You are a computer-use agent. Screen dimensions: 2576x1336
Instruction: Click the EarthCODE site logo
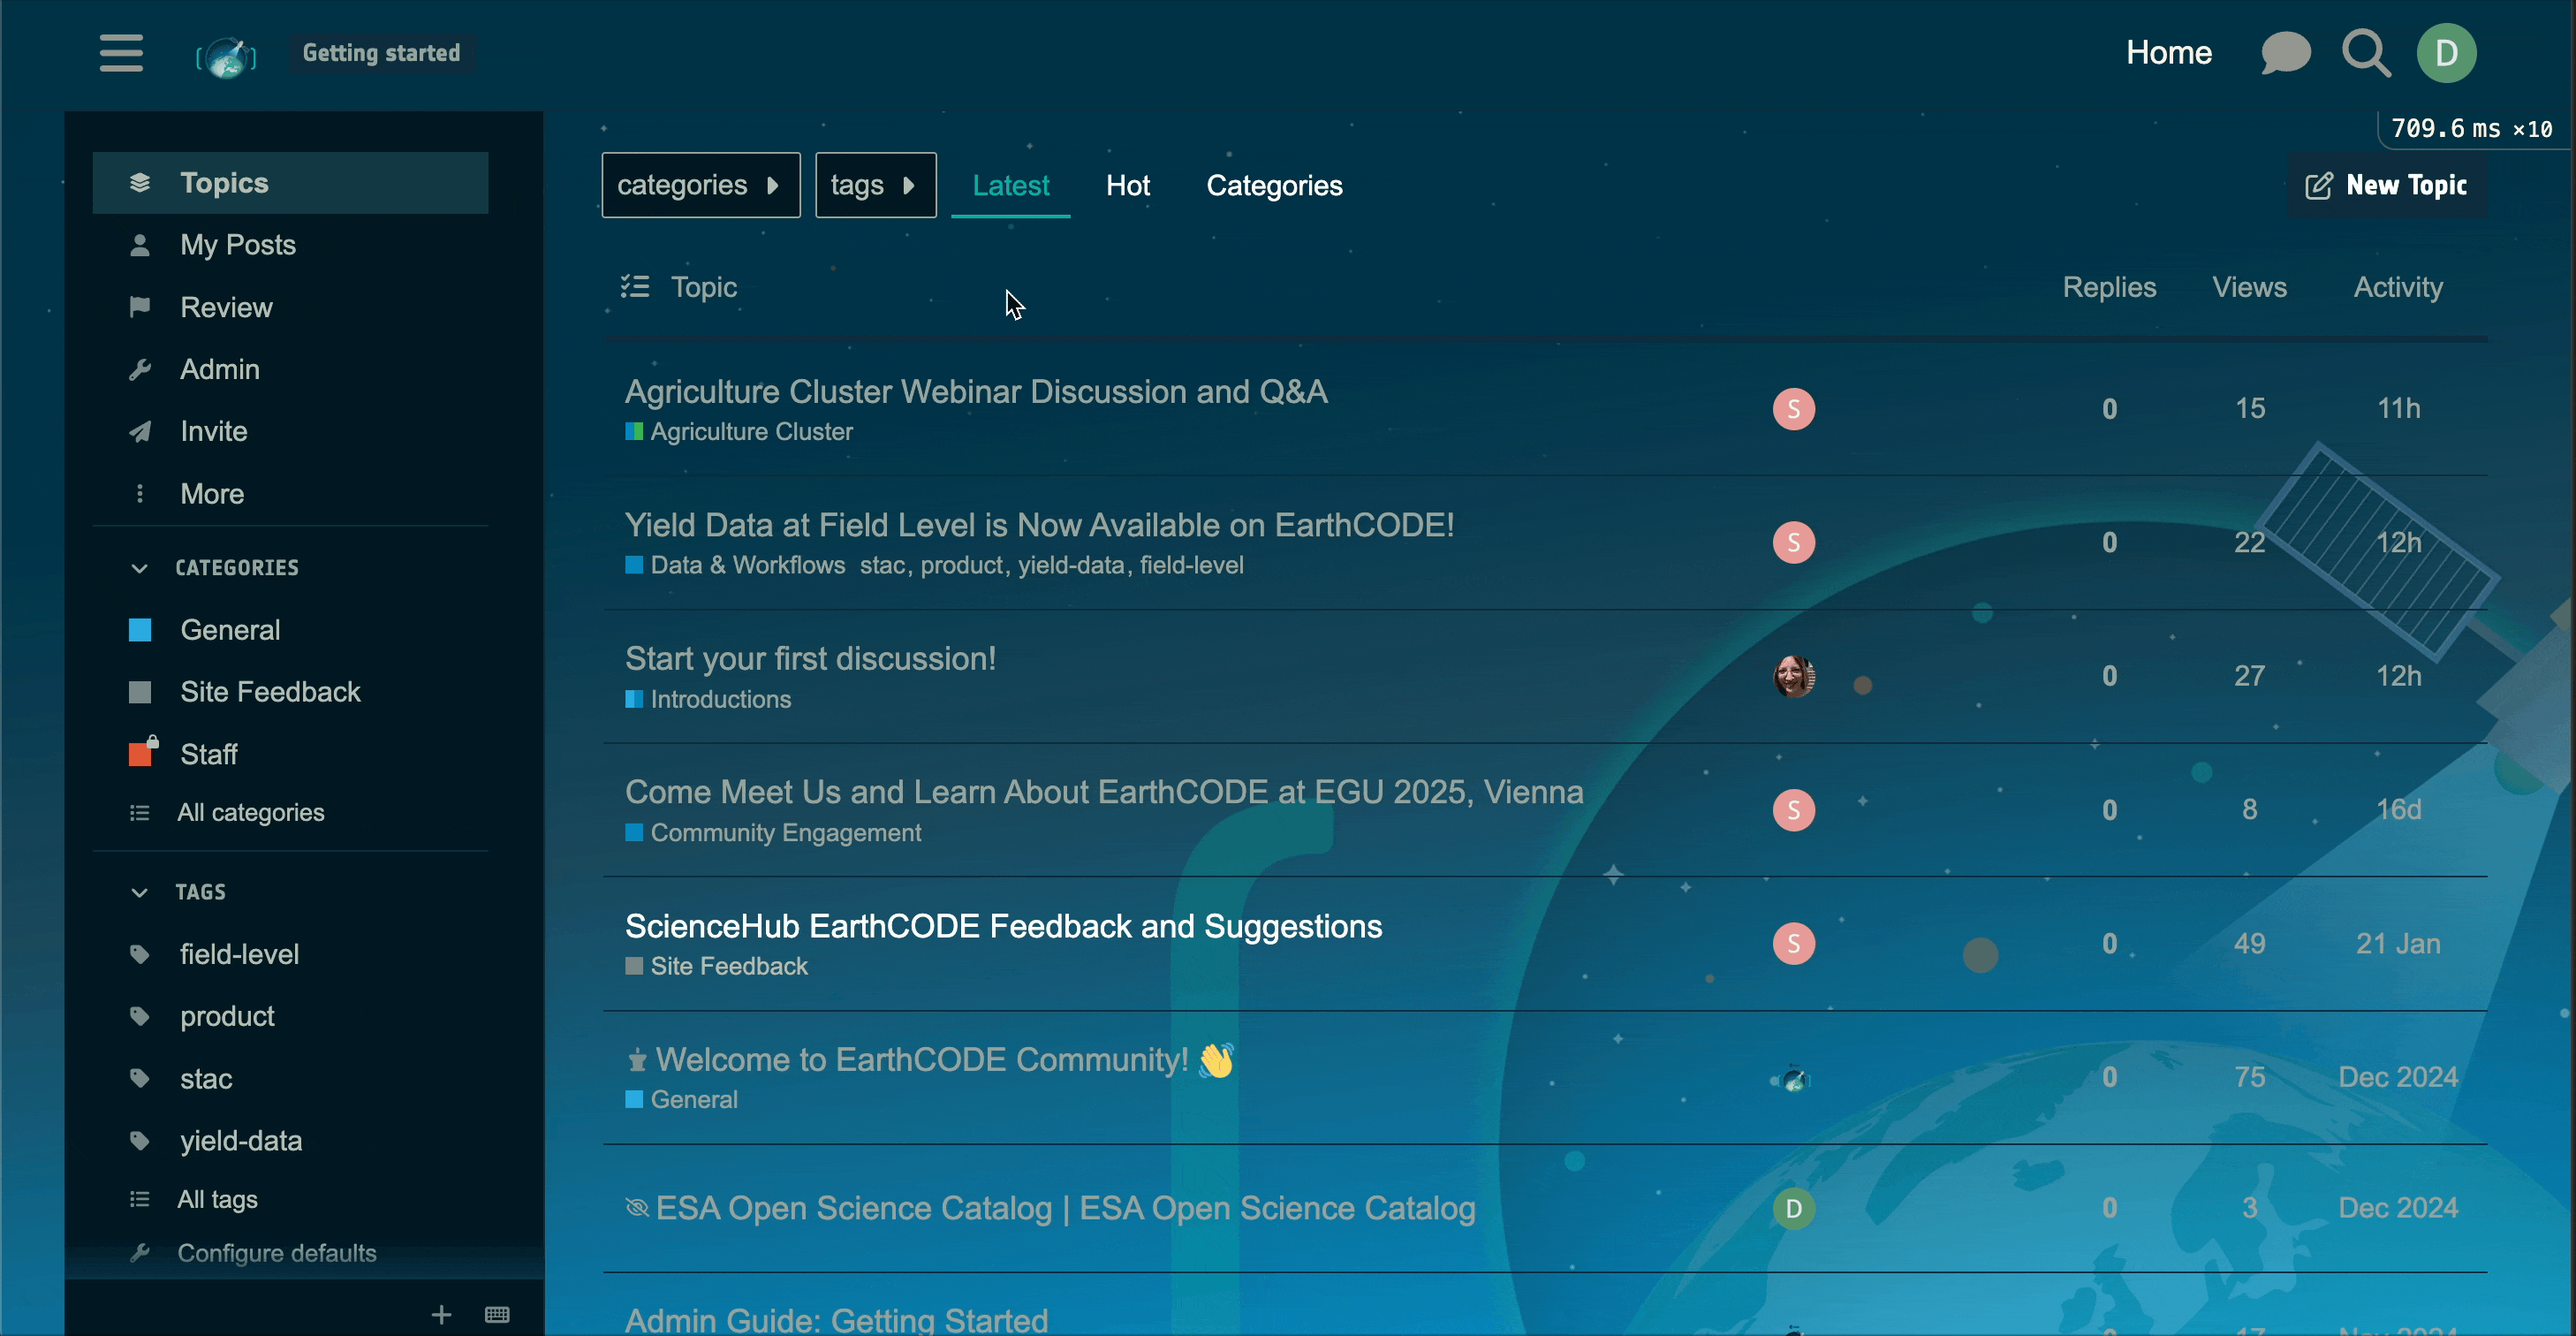tap(226, 56)
